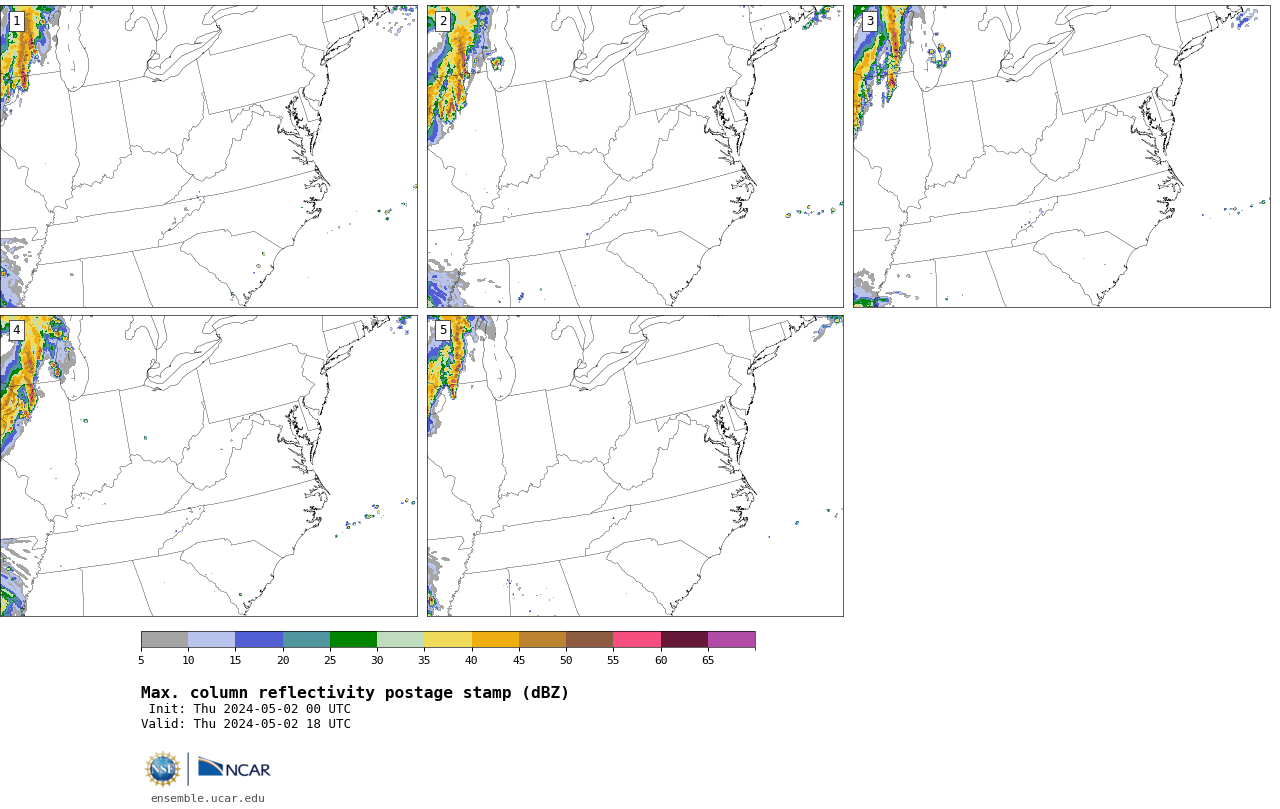Open ensemble member 2 reflectivity map

[635, 156]
